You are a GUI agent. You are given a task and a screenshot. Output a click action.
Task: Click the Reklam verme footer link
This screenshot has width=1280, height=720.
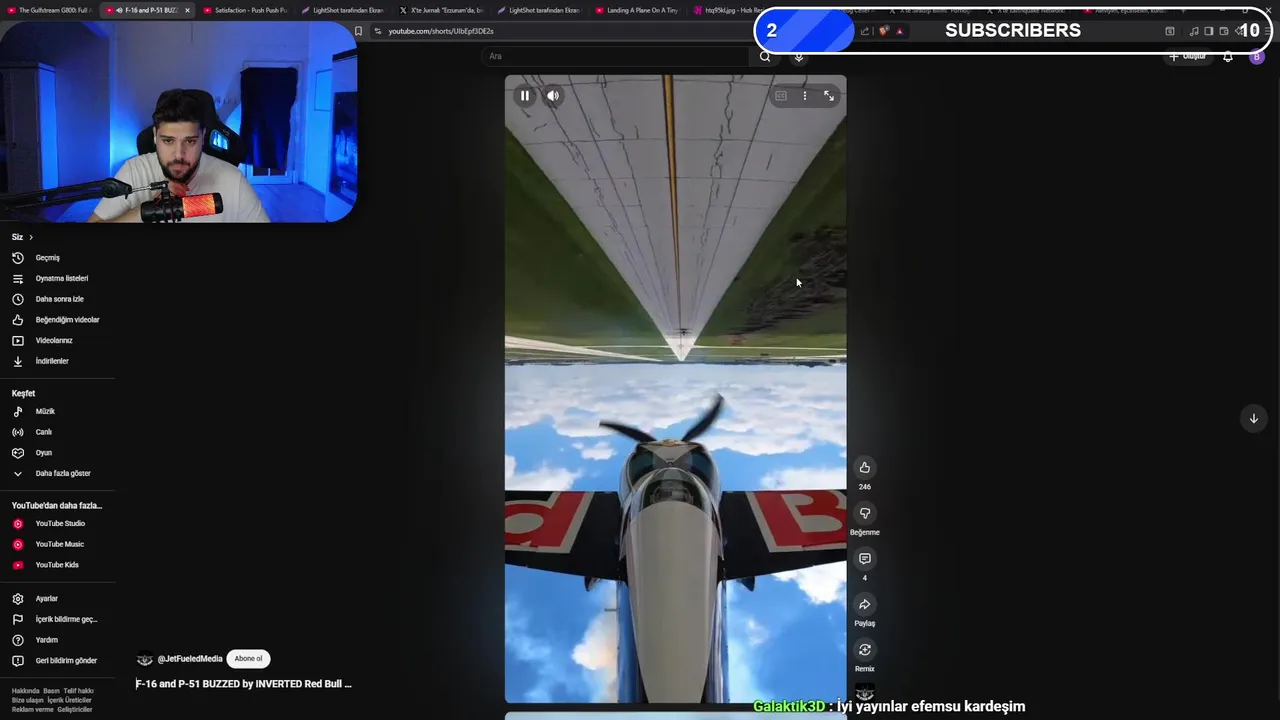[33, 709]
